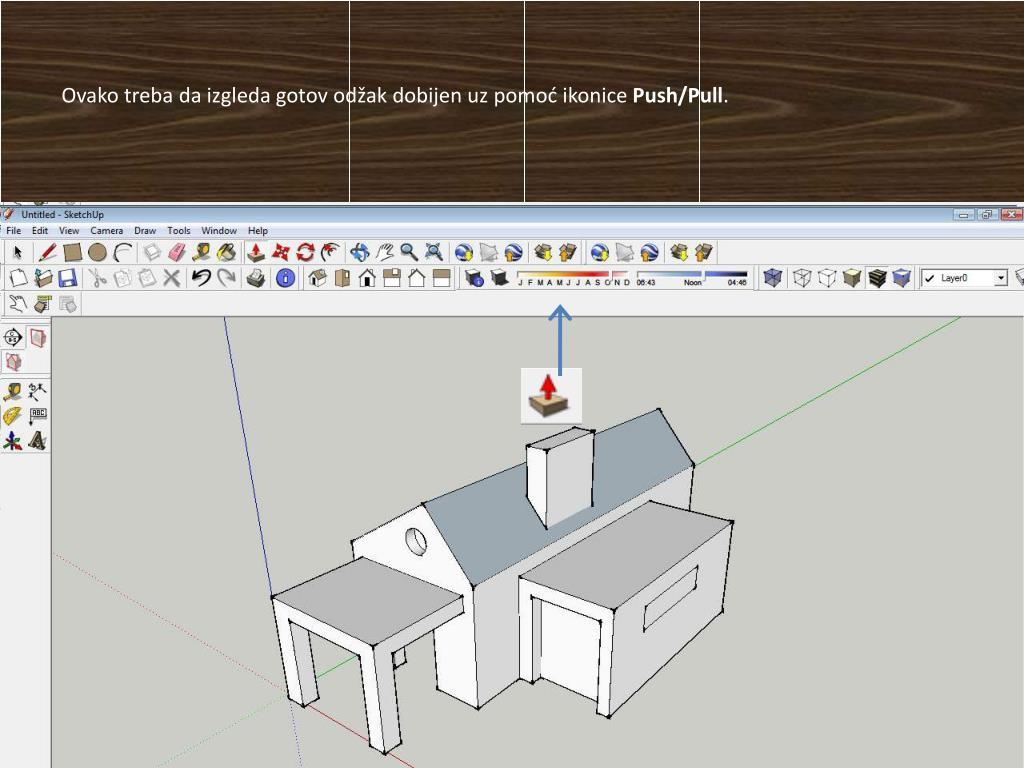Toggle Display Section Cuts
This screenshot has width=1024, height=768.
click(13, 361)
